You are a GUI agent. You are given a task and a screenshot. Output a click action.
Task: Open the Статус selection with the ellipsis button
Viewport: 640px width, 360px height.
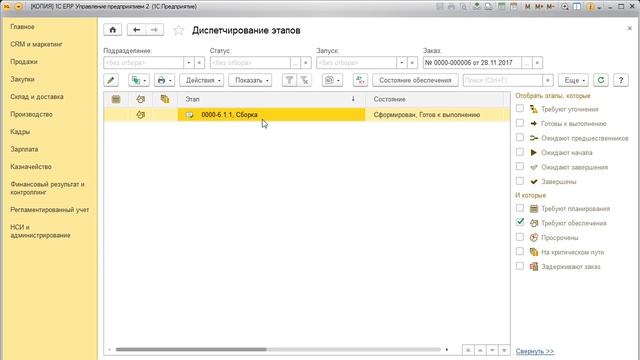[295, 63]
